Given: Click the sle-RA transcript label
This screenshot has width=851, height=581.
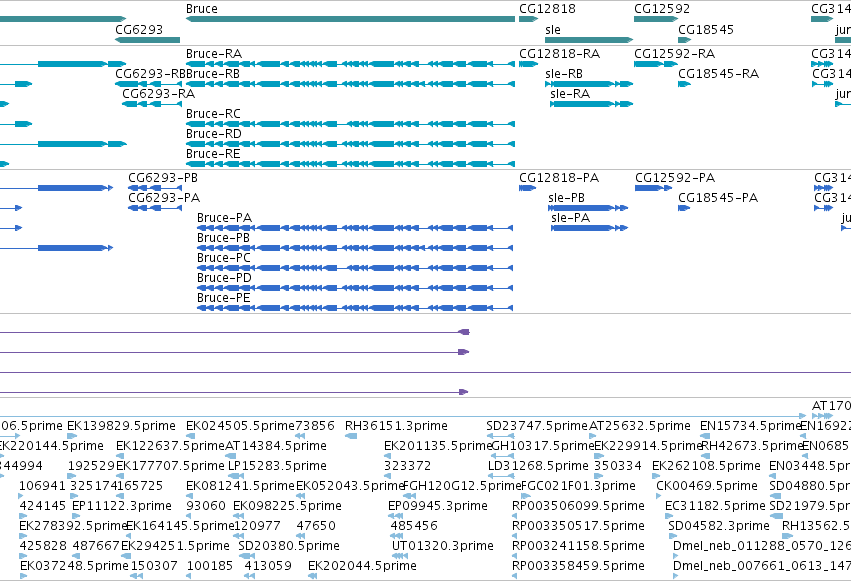Looking at the screenshot, I should 570,94.
